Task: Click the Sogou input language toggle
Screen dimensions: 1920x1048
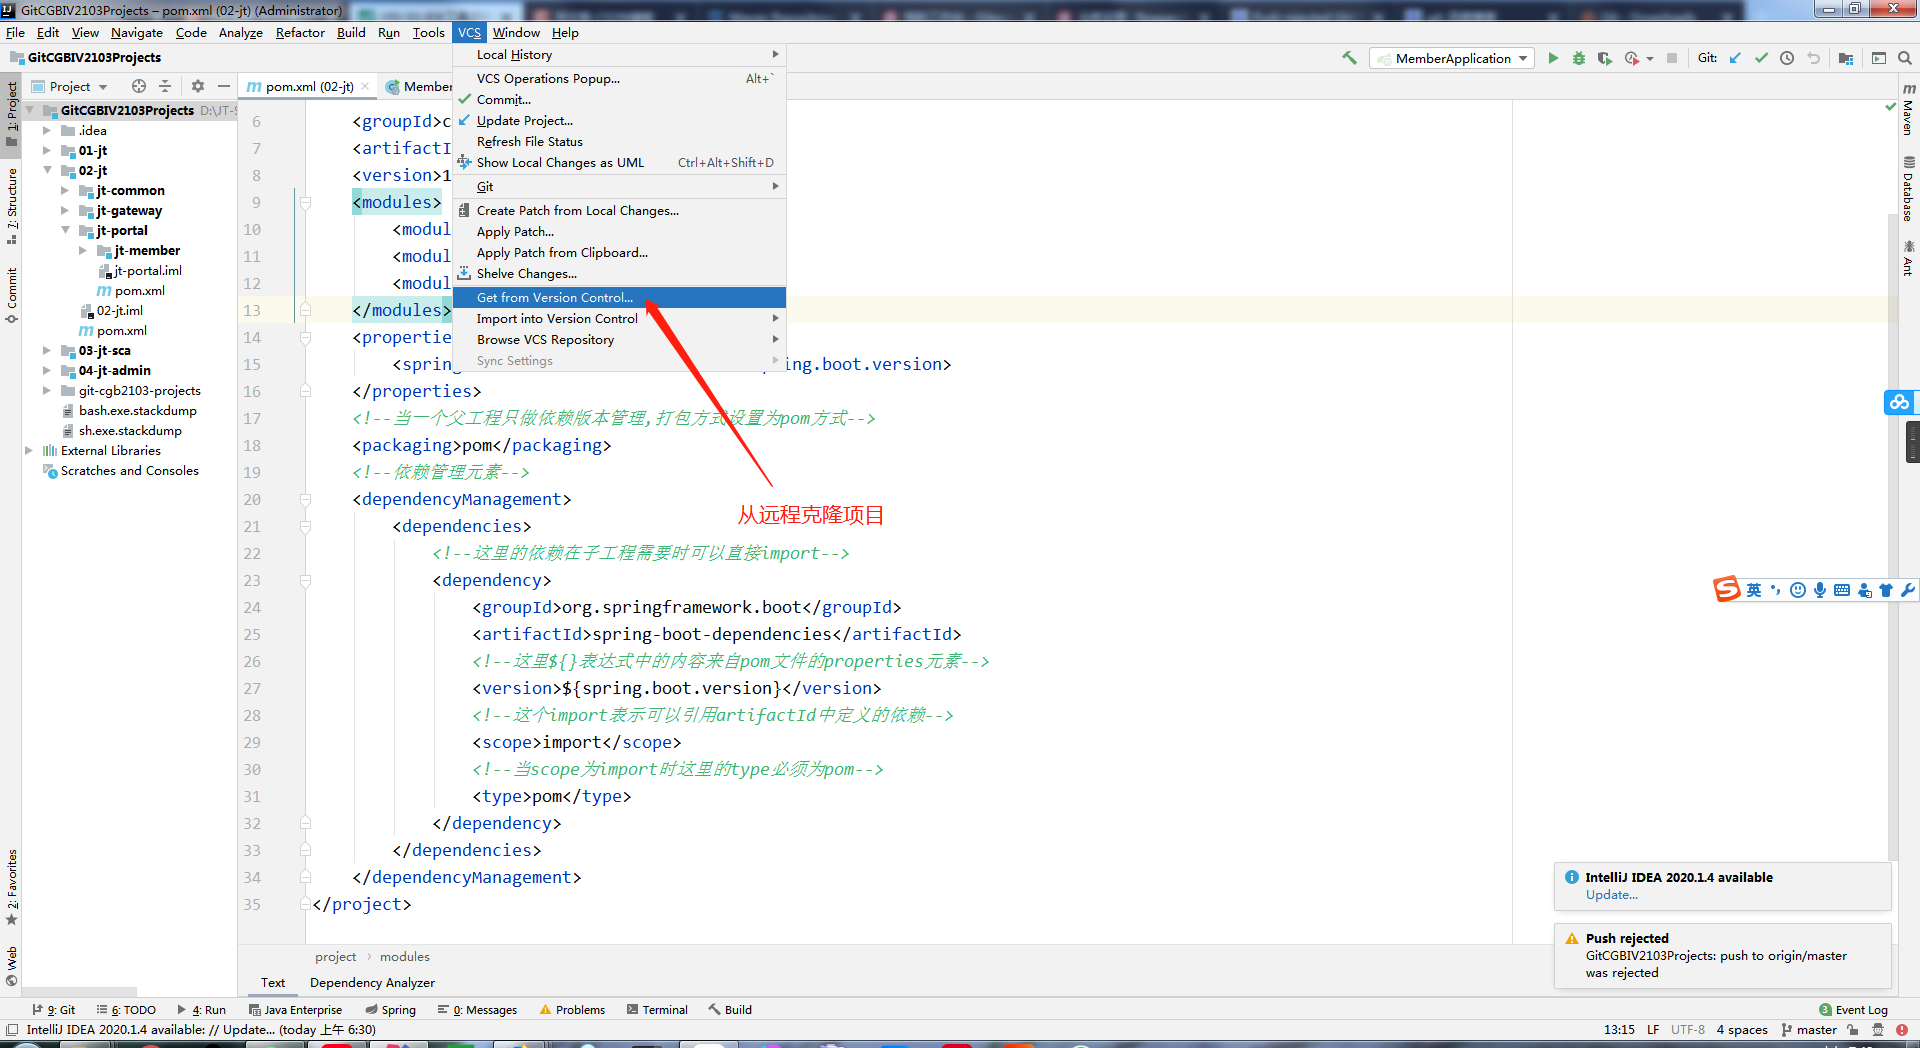Action: click(x=1754, y=590)
